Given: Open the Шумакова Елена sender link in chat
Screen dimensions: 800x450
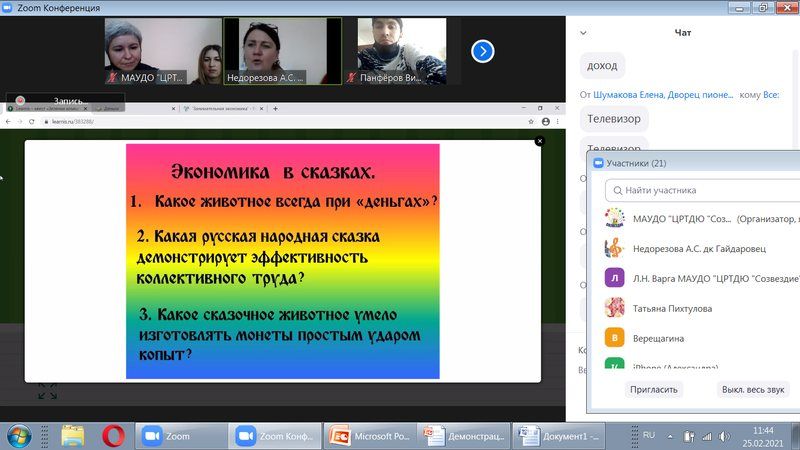Looking at the screenshot, I should tap(663, 94).
